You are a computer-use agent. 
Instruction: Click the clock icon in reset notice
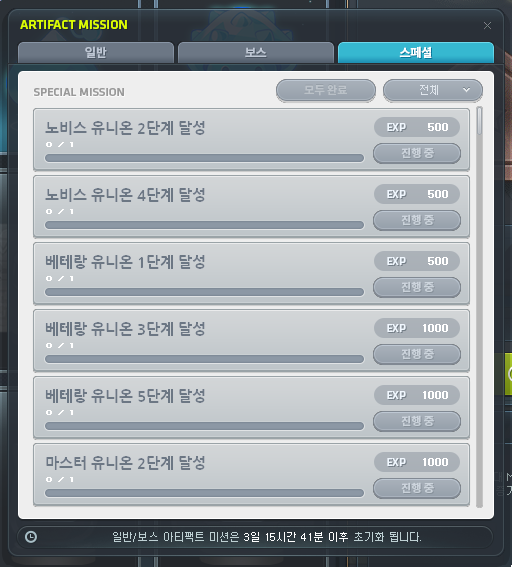click(31, 537)
